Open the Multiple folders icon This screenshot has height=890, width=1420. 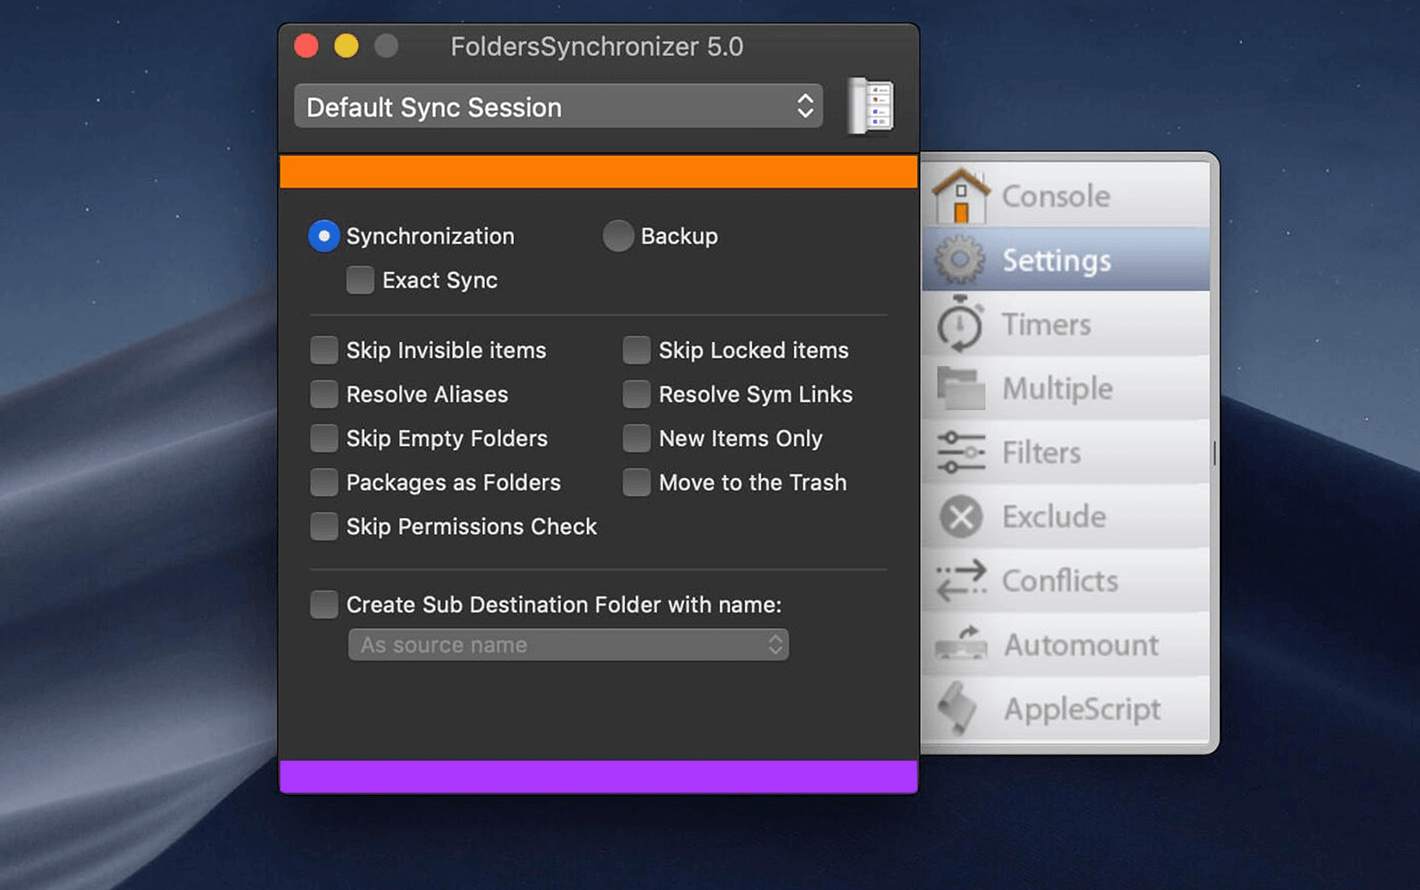[x=960, y=388]
